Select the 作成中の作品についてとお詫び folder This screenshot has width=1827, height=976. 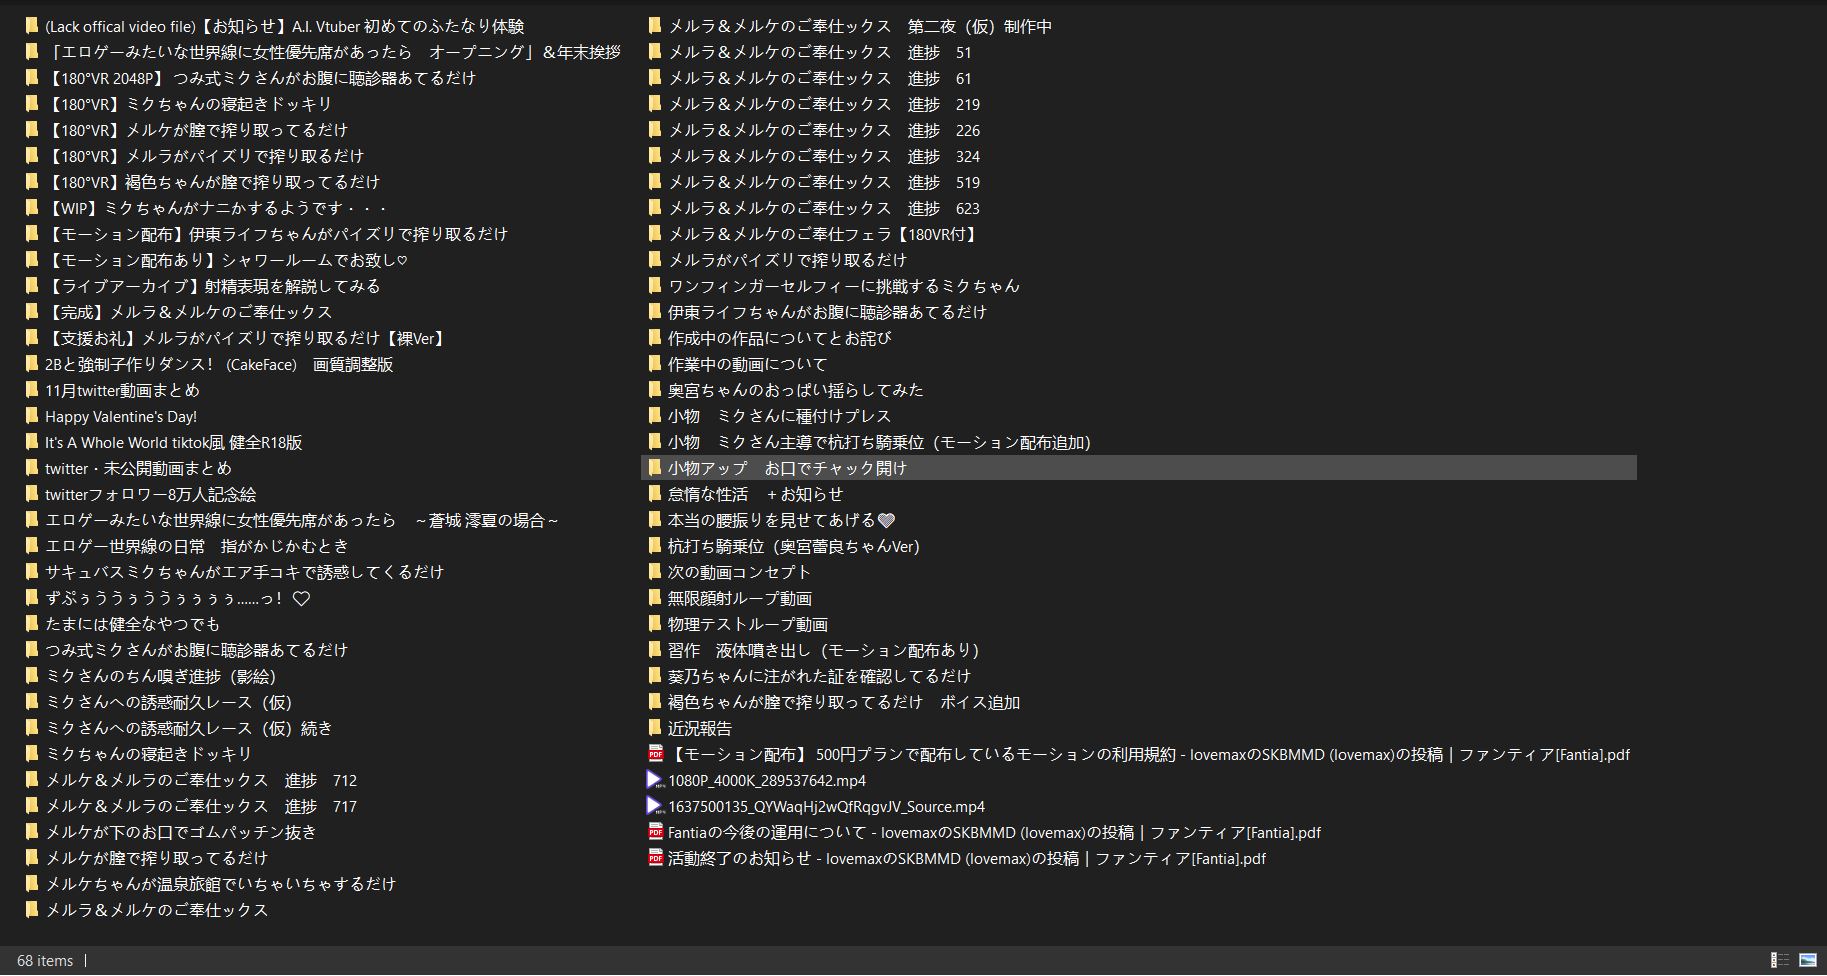pyautogui.click(x=779, y=338)
